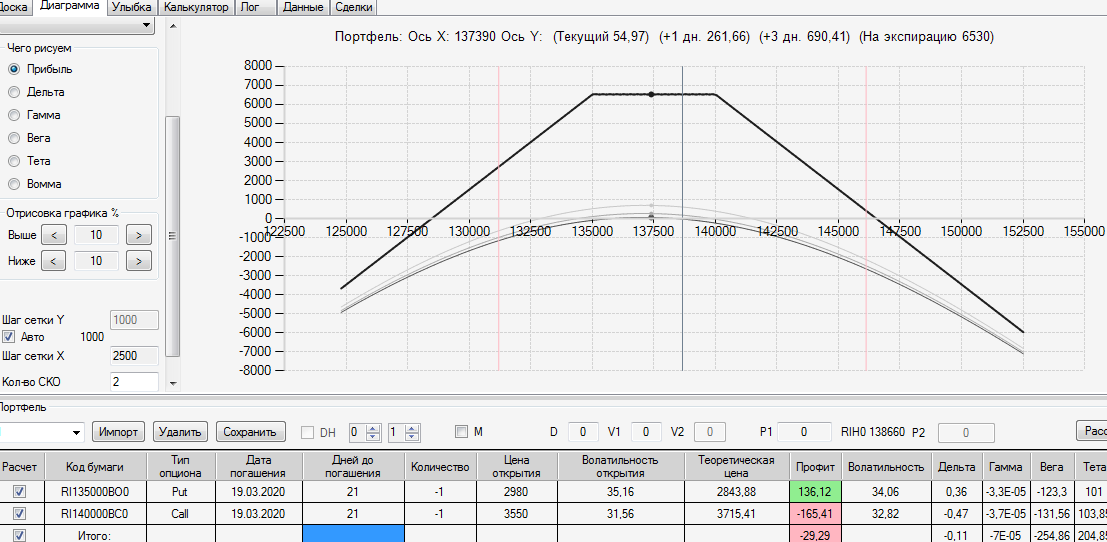This screenshot has width=1107, height=542.
Task: Click the Удалить button
Action: point(181,432)
